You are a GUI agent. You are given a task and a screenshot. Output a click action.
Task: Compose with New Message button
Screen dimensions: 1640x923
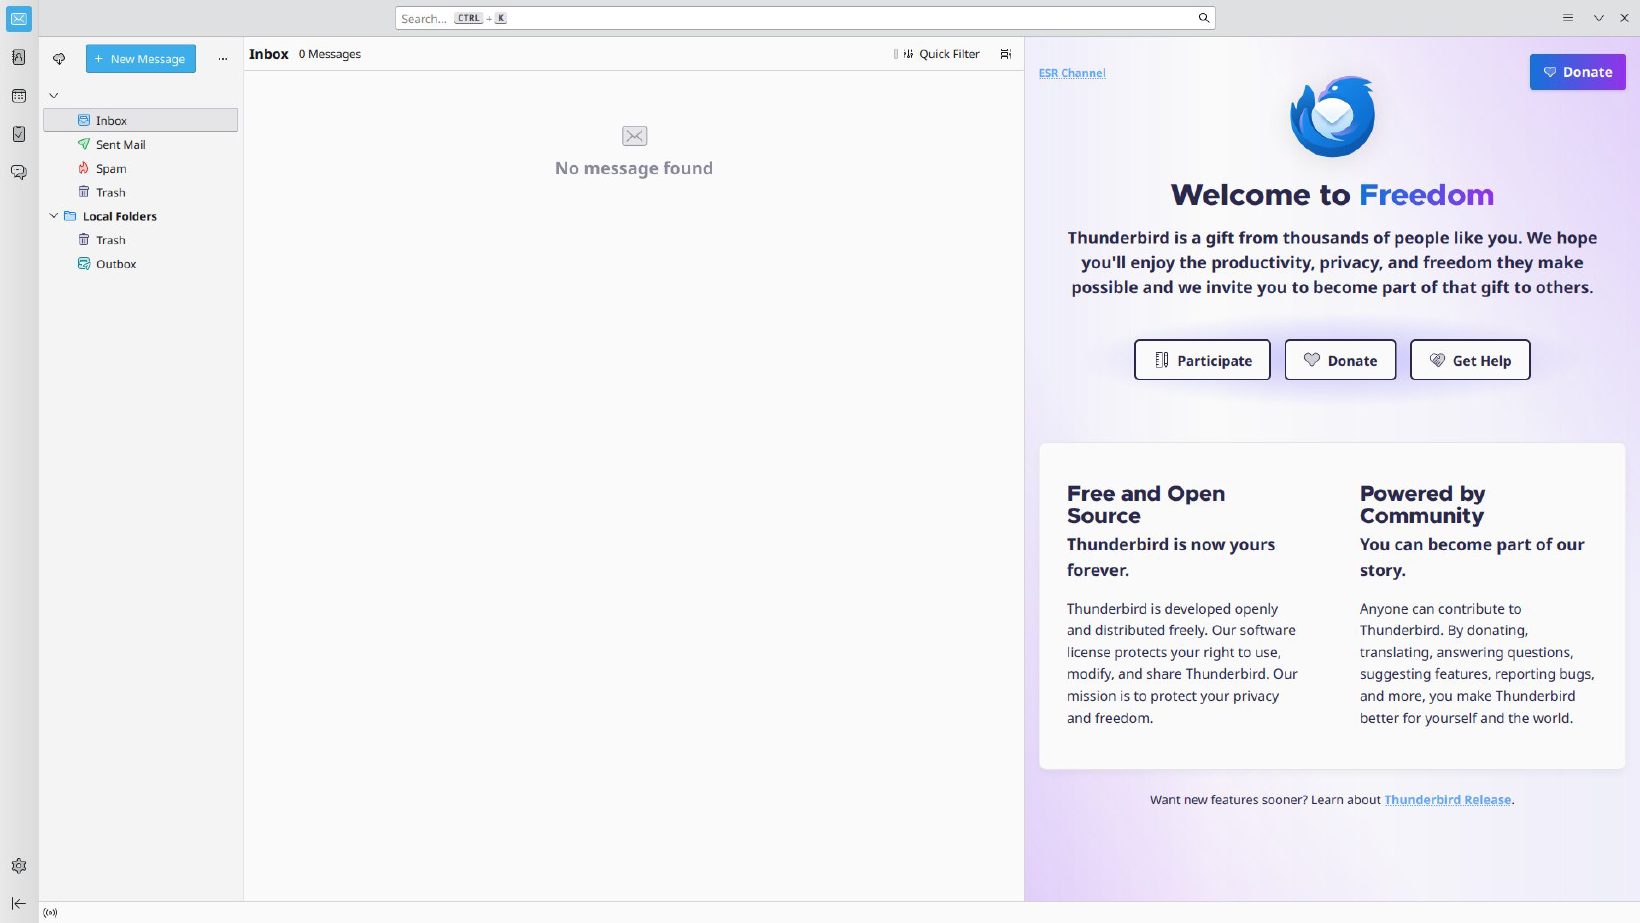tap(141, 59)
